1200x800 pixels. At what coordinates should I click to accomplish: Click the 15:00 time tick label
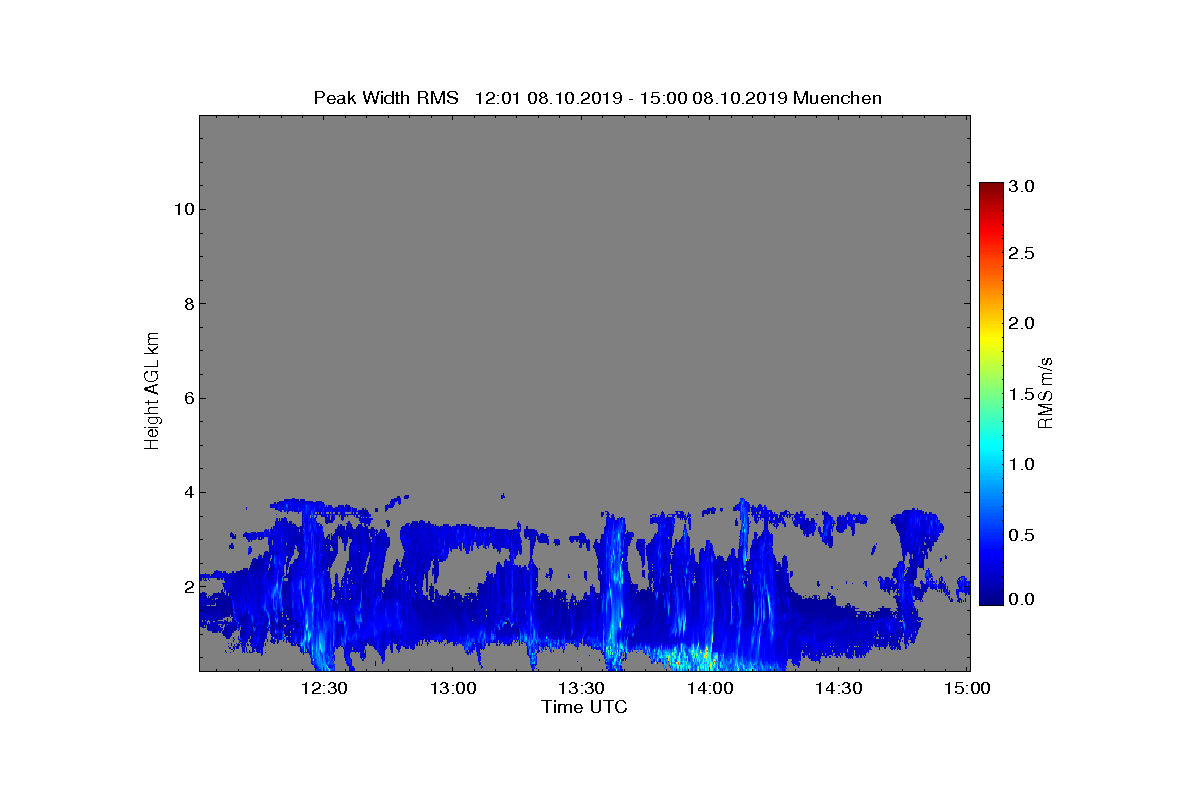[968, 688]
